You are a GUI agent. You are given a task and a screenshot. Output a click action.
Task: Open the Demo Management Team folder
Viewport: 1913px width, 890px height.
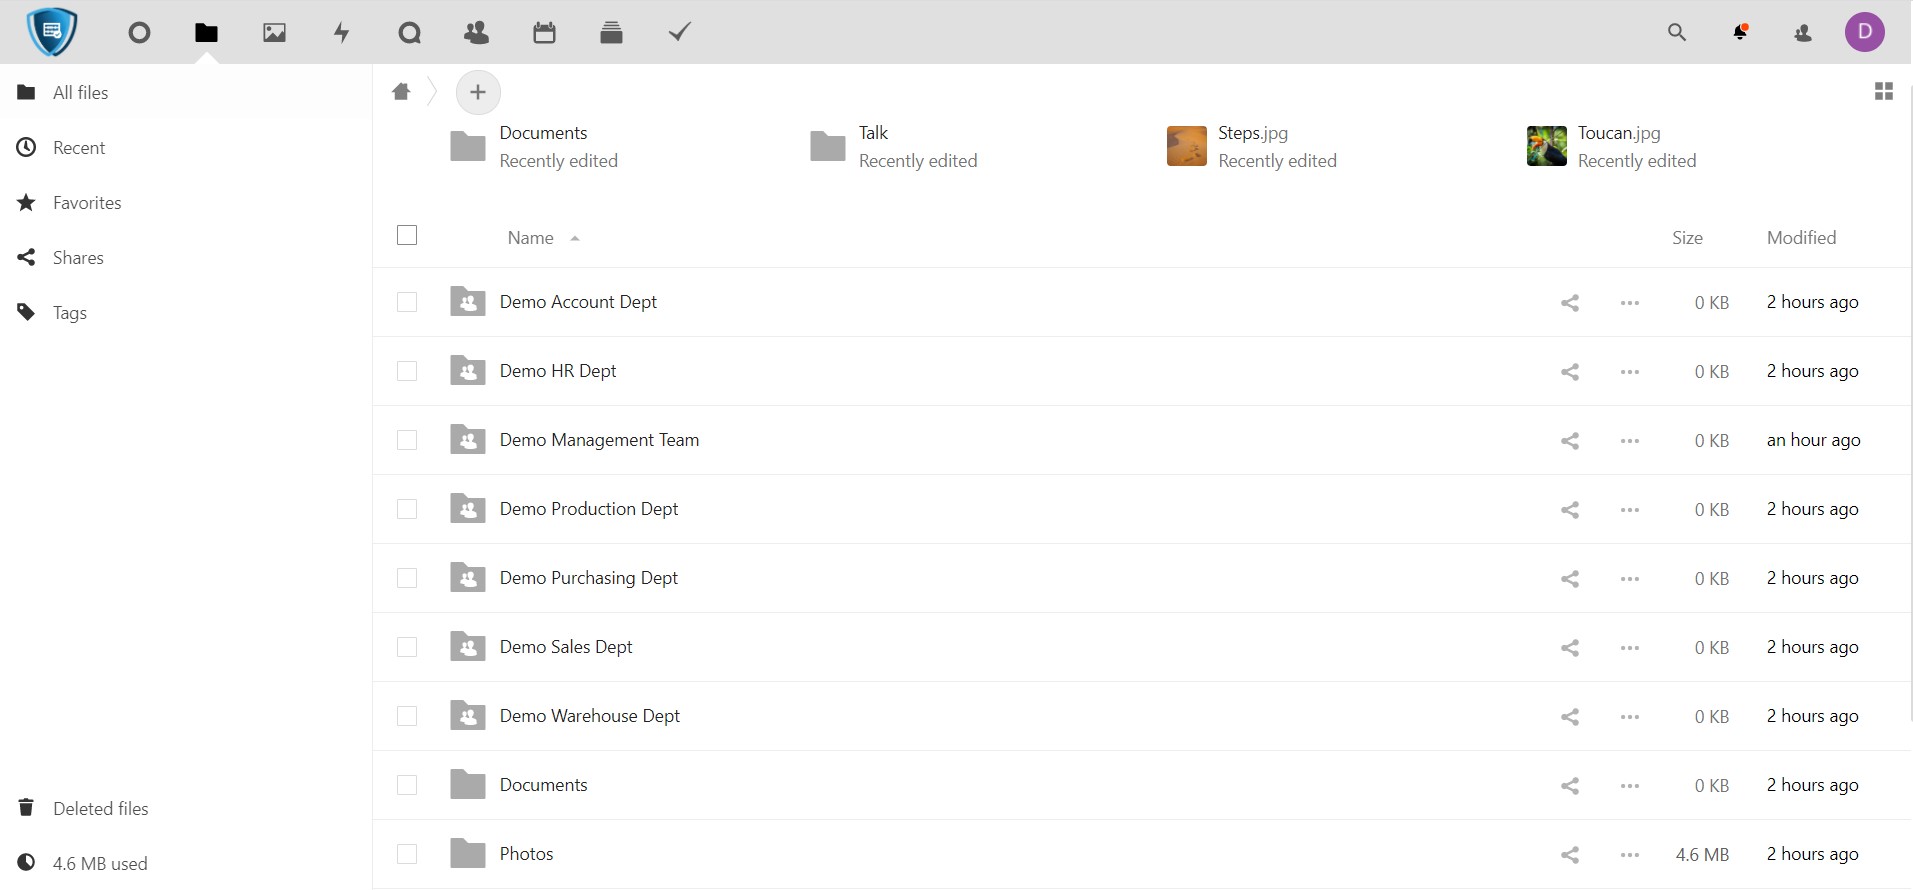pos(599,440)
